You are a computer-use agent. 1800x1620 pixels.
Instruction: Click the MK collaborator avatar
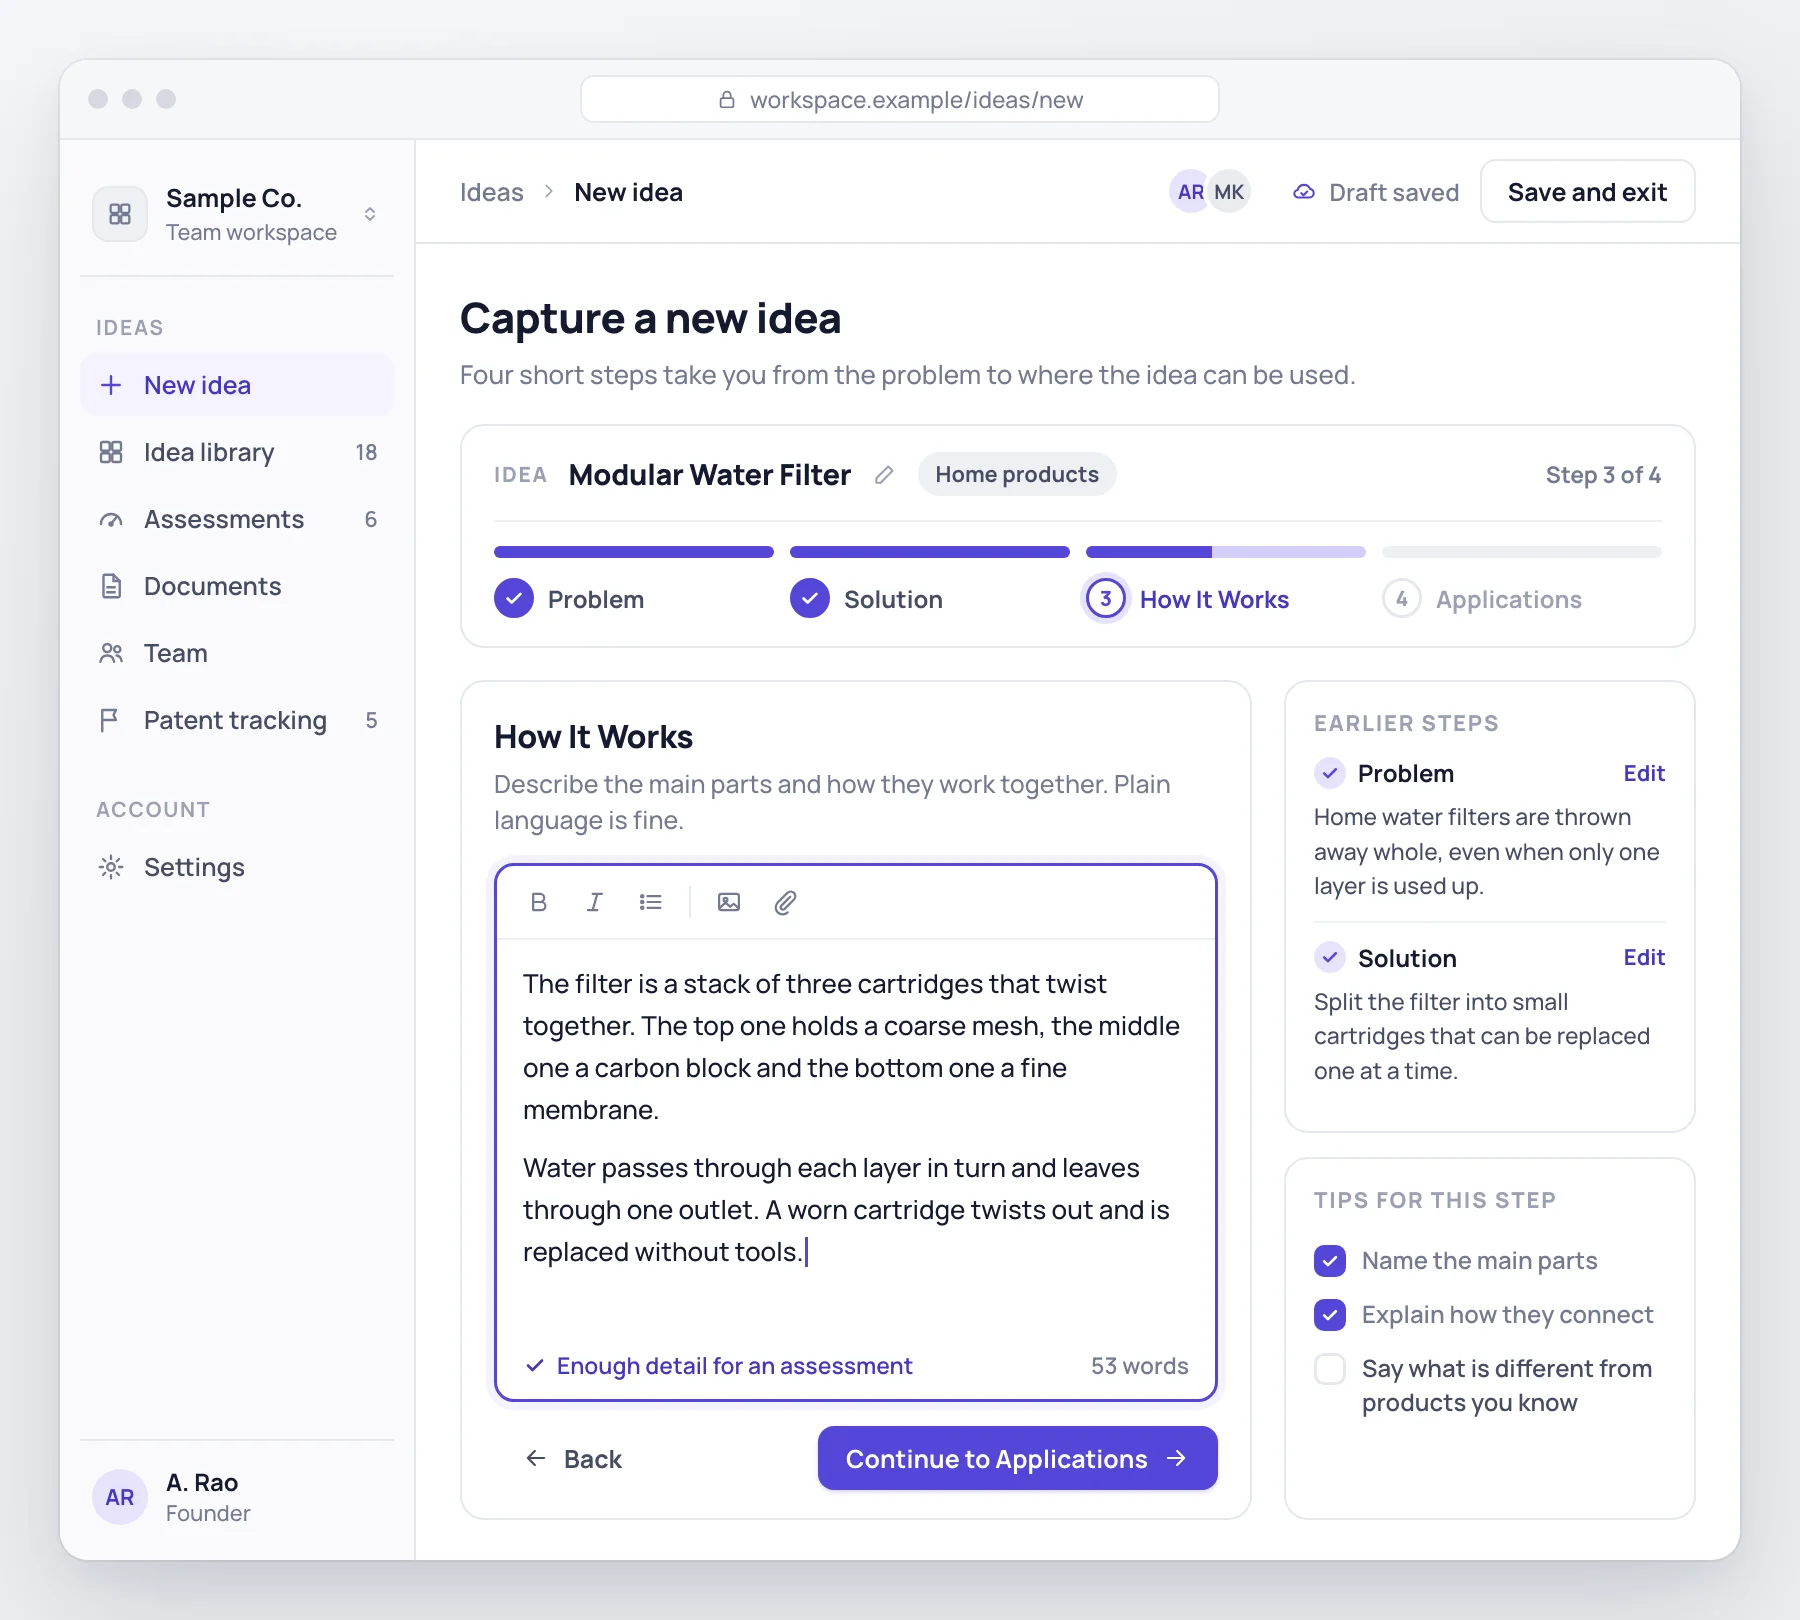tap(1229, 192)
